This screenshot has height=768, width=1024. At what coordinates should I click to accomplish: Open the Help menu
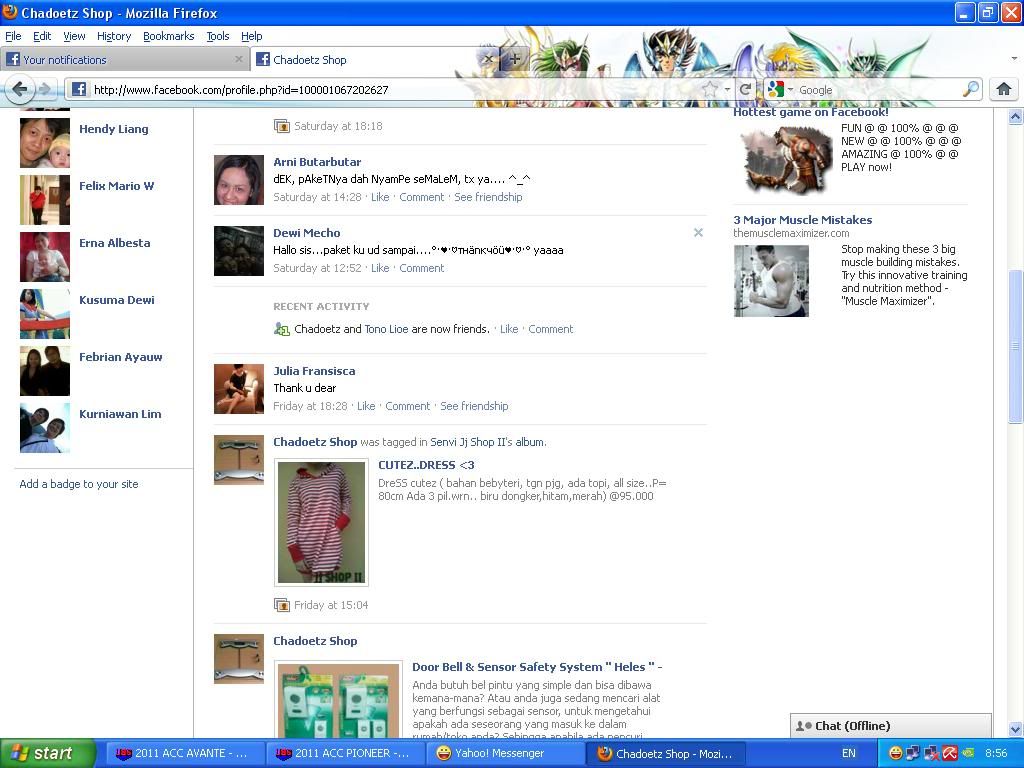click(251, 36)
